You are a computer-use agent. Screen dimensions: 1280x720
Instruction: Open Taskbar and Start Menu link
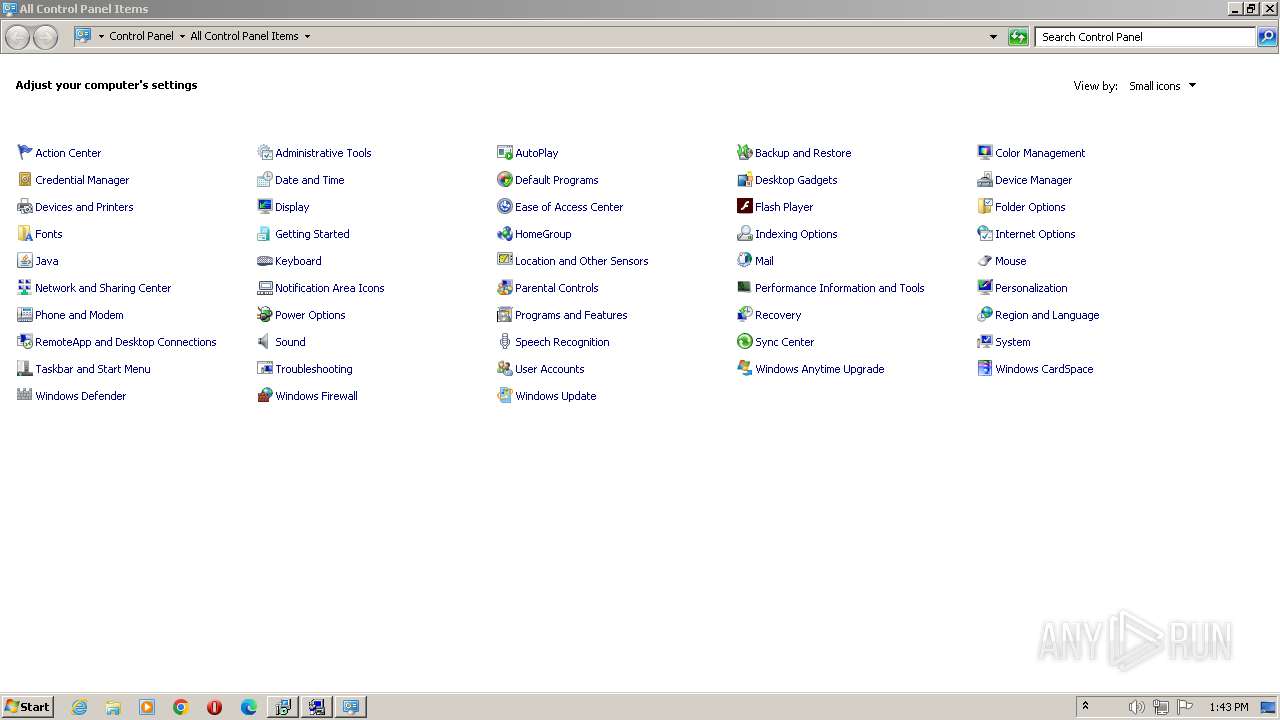click(93, 369)
